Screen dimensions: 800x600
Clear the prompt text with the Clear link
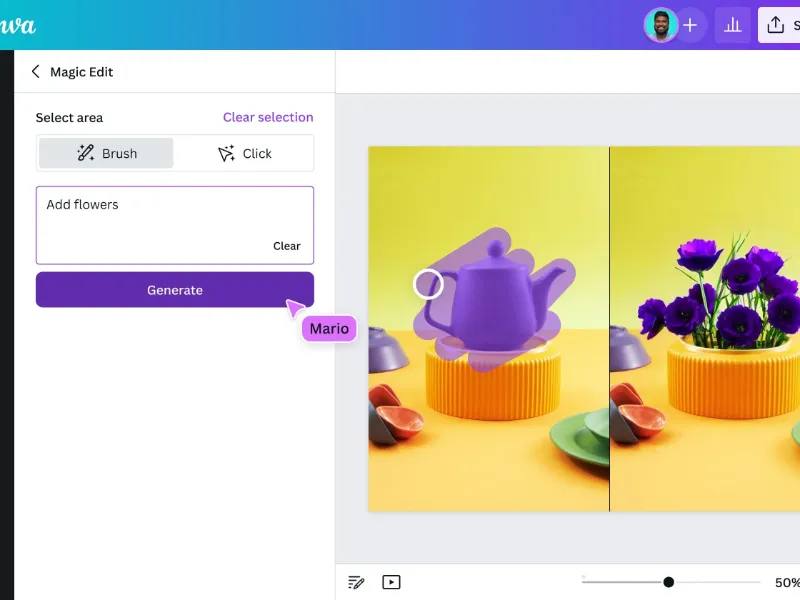287,245
